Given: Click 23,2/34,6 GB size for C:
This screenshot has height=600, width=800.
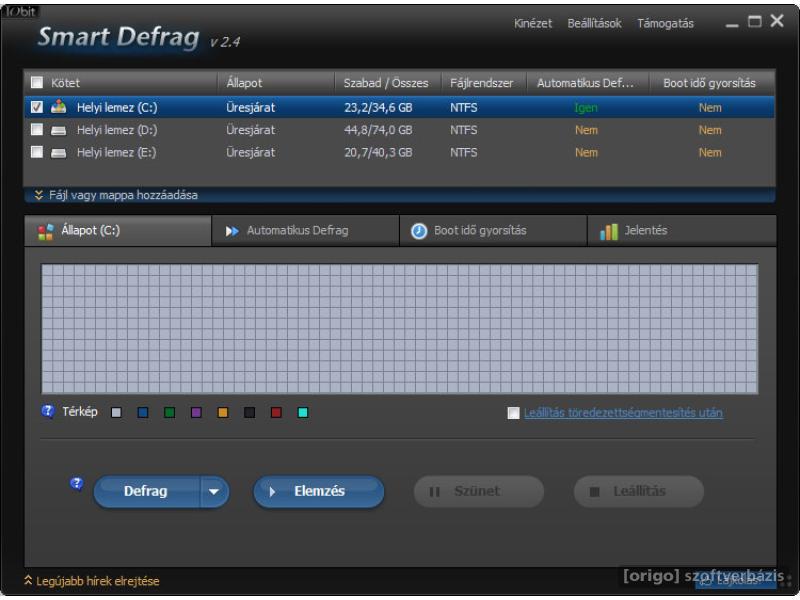Looking at the screenshot, I should click(378, 108).
